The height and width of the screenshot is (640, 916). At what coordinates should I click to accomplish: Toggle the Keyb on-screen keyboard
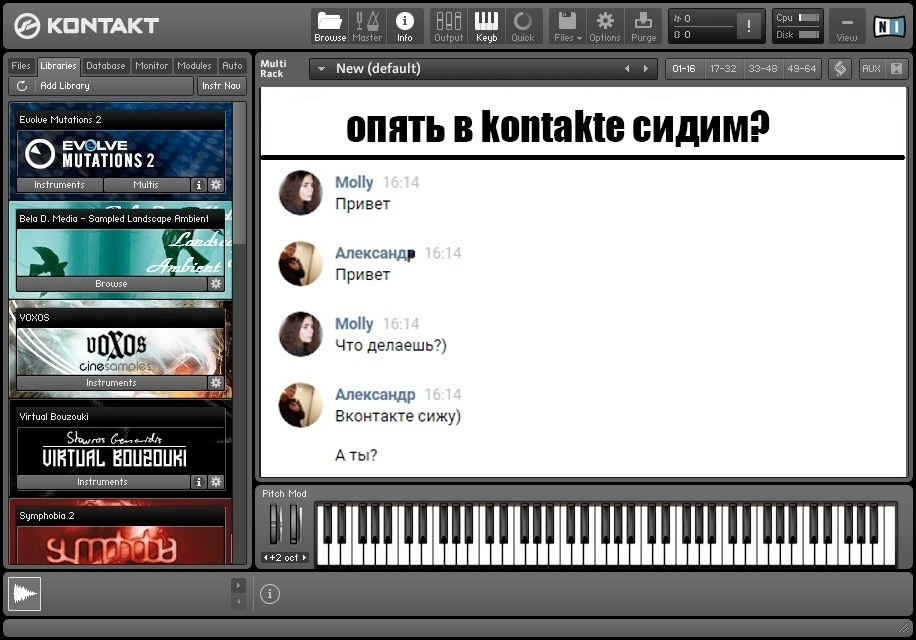pyautogui.click(x=486, y=26)
